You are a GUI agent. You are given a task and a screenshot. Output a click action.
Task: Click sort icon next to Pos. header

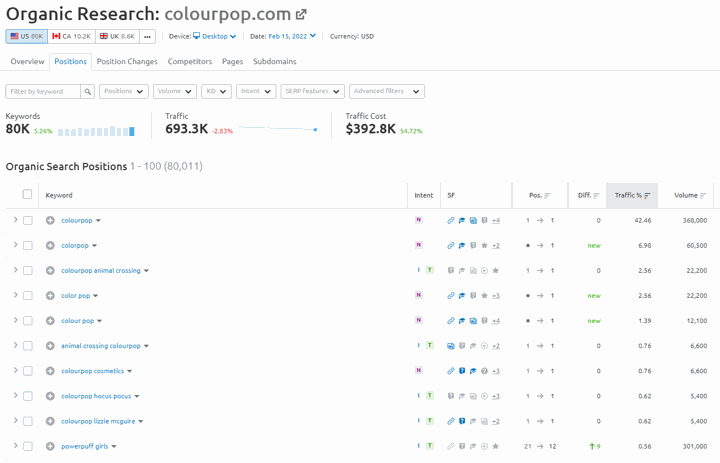(x=547, y=196)
